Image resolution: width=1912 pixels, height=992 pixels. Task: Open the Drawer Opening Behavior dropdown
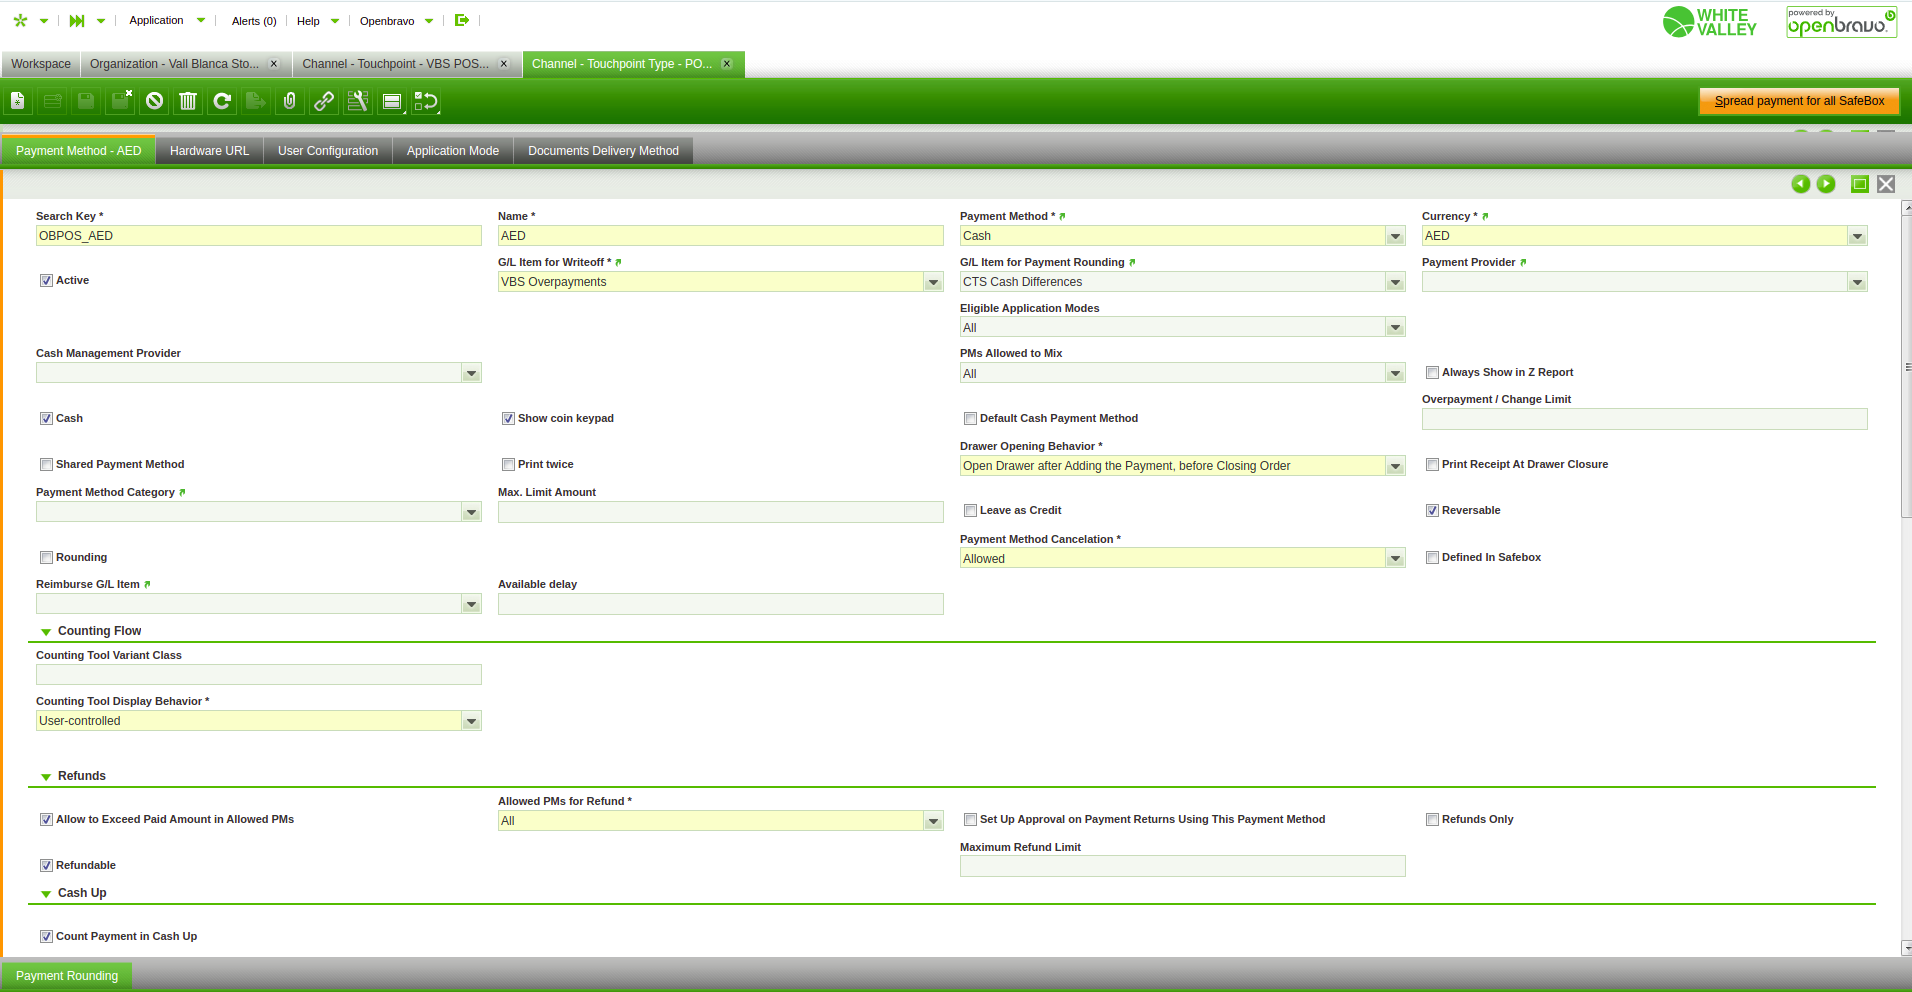click(x=1395, y=467)
